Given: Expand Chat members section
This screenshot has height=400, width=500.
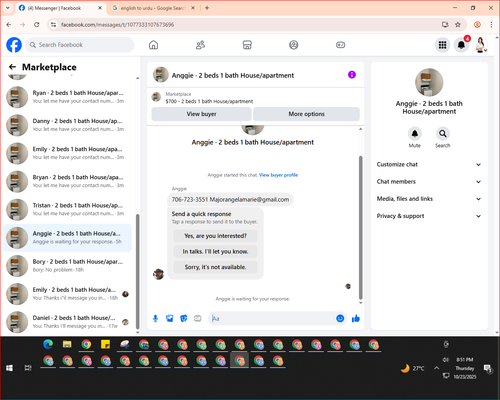Looking at the screenshot, I should (429, 182).
